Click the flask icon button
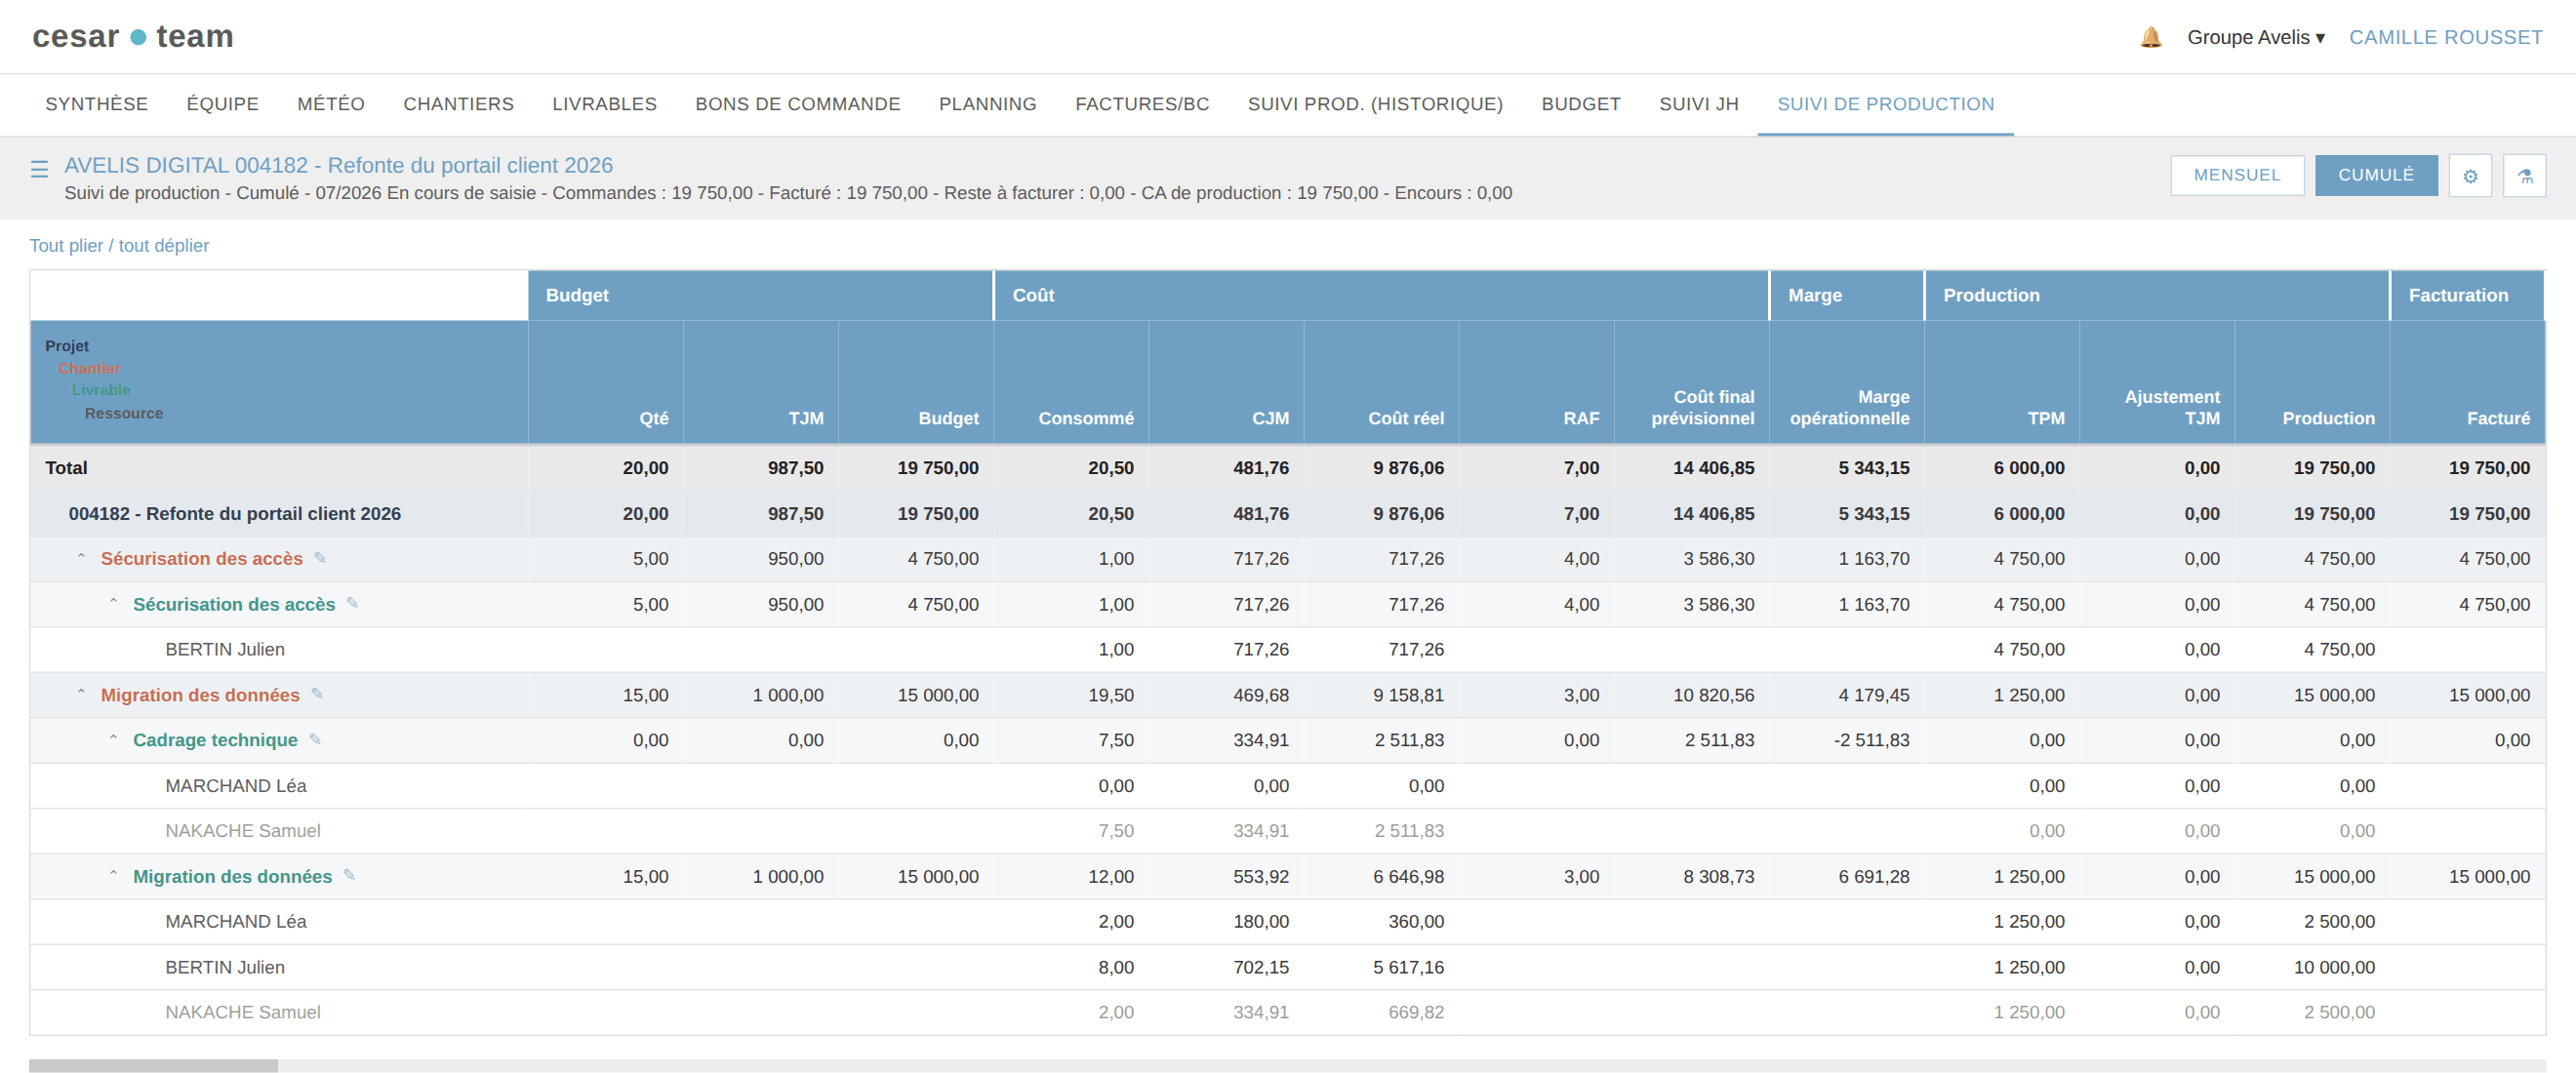The height and width of the screenshot is (1073, 2576). point(2524,176)
